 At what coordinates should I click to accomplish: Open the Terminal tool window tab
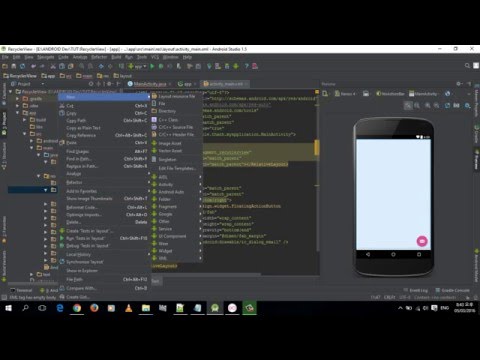[22, 290]
